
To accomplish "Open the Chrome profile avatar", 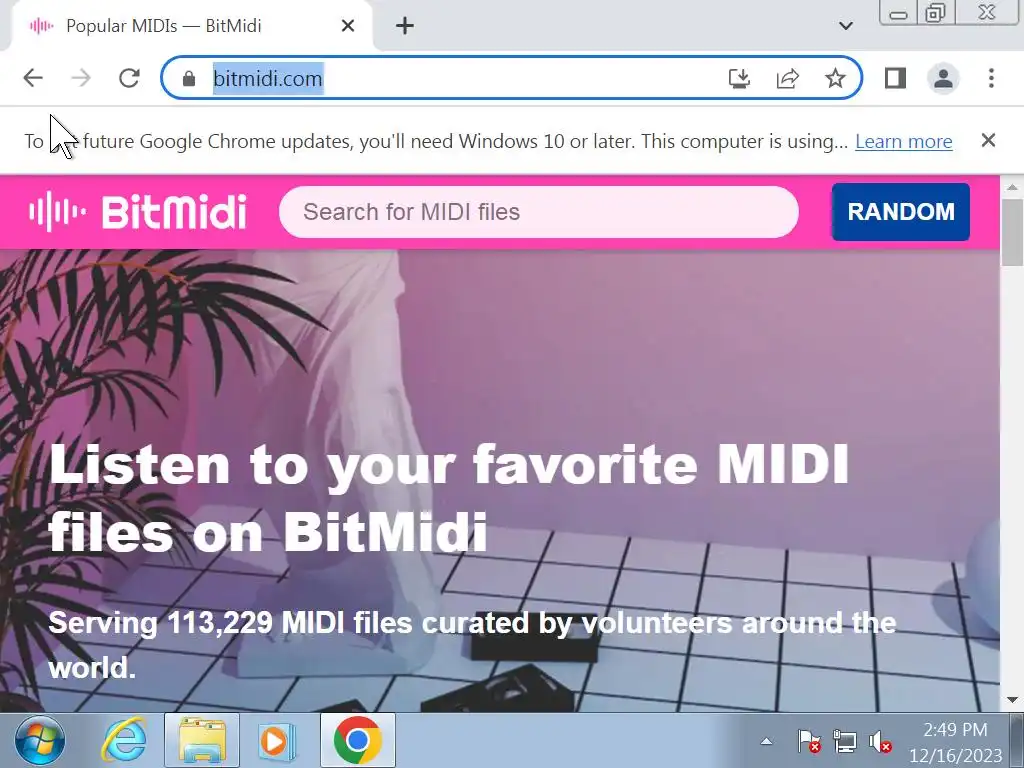I will 943,78.
